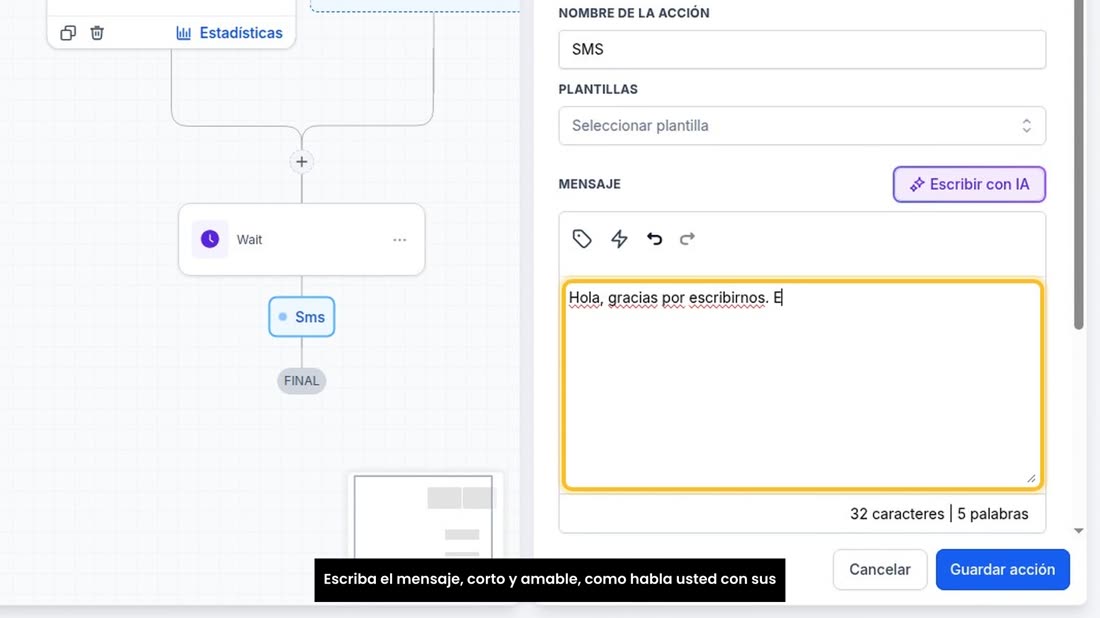This screenshot has width=1100, height=618.
Task: Click the PLANTILLAS label
Action: pyautogui.click(x=598, y=90)
